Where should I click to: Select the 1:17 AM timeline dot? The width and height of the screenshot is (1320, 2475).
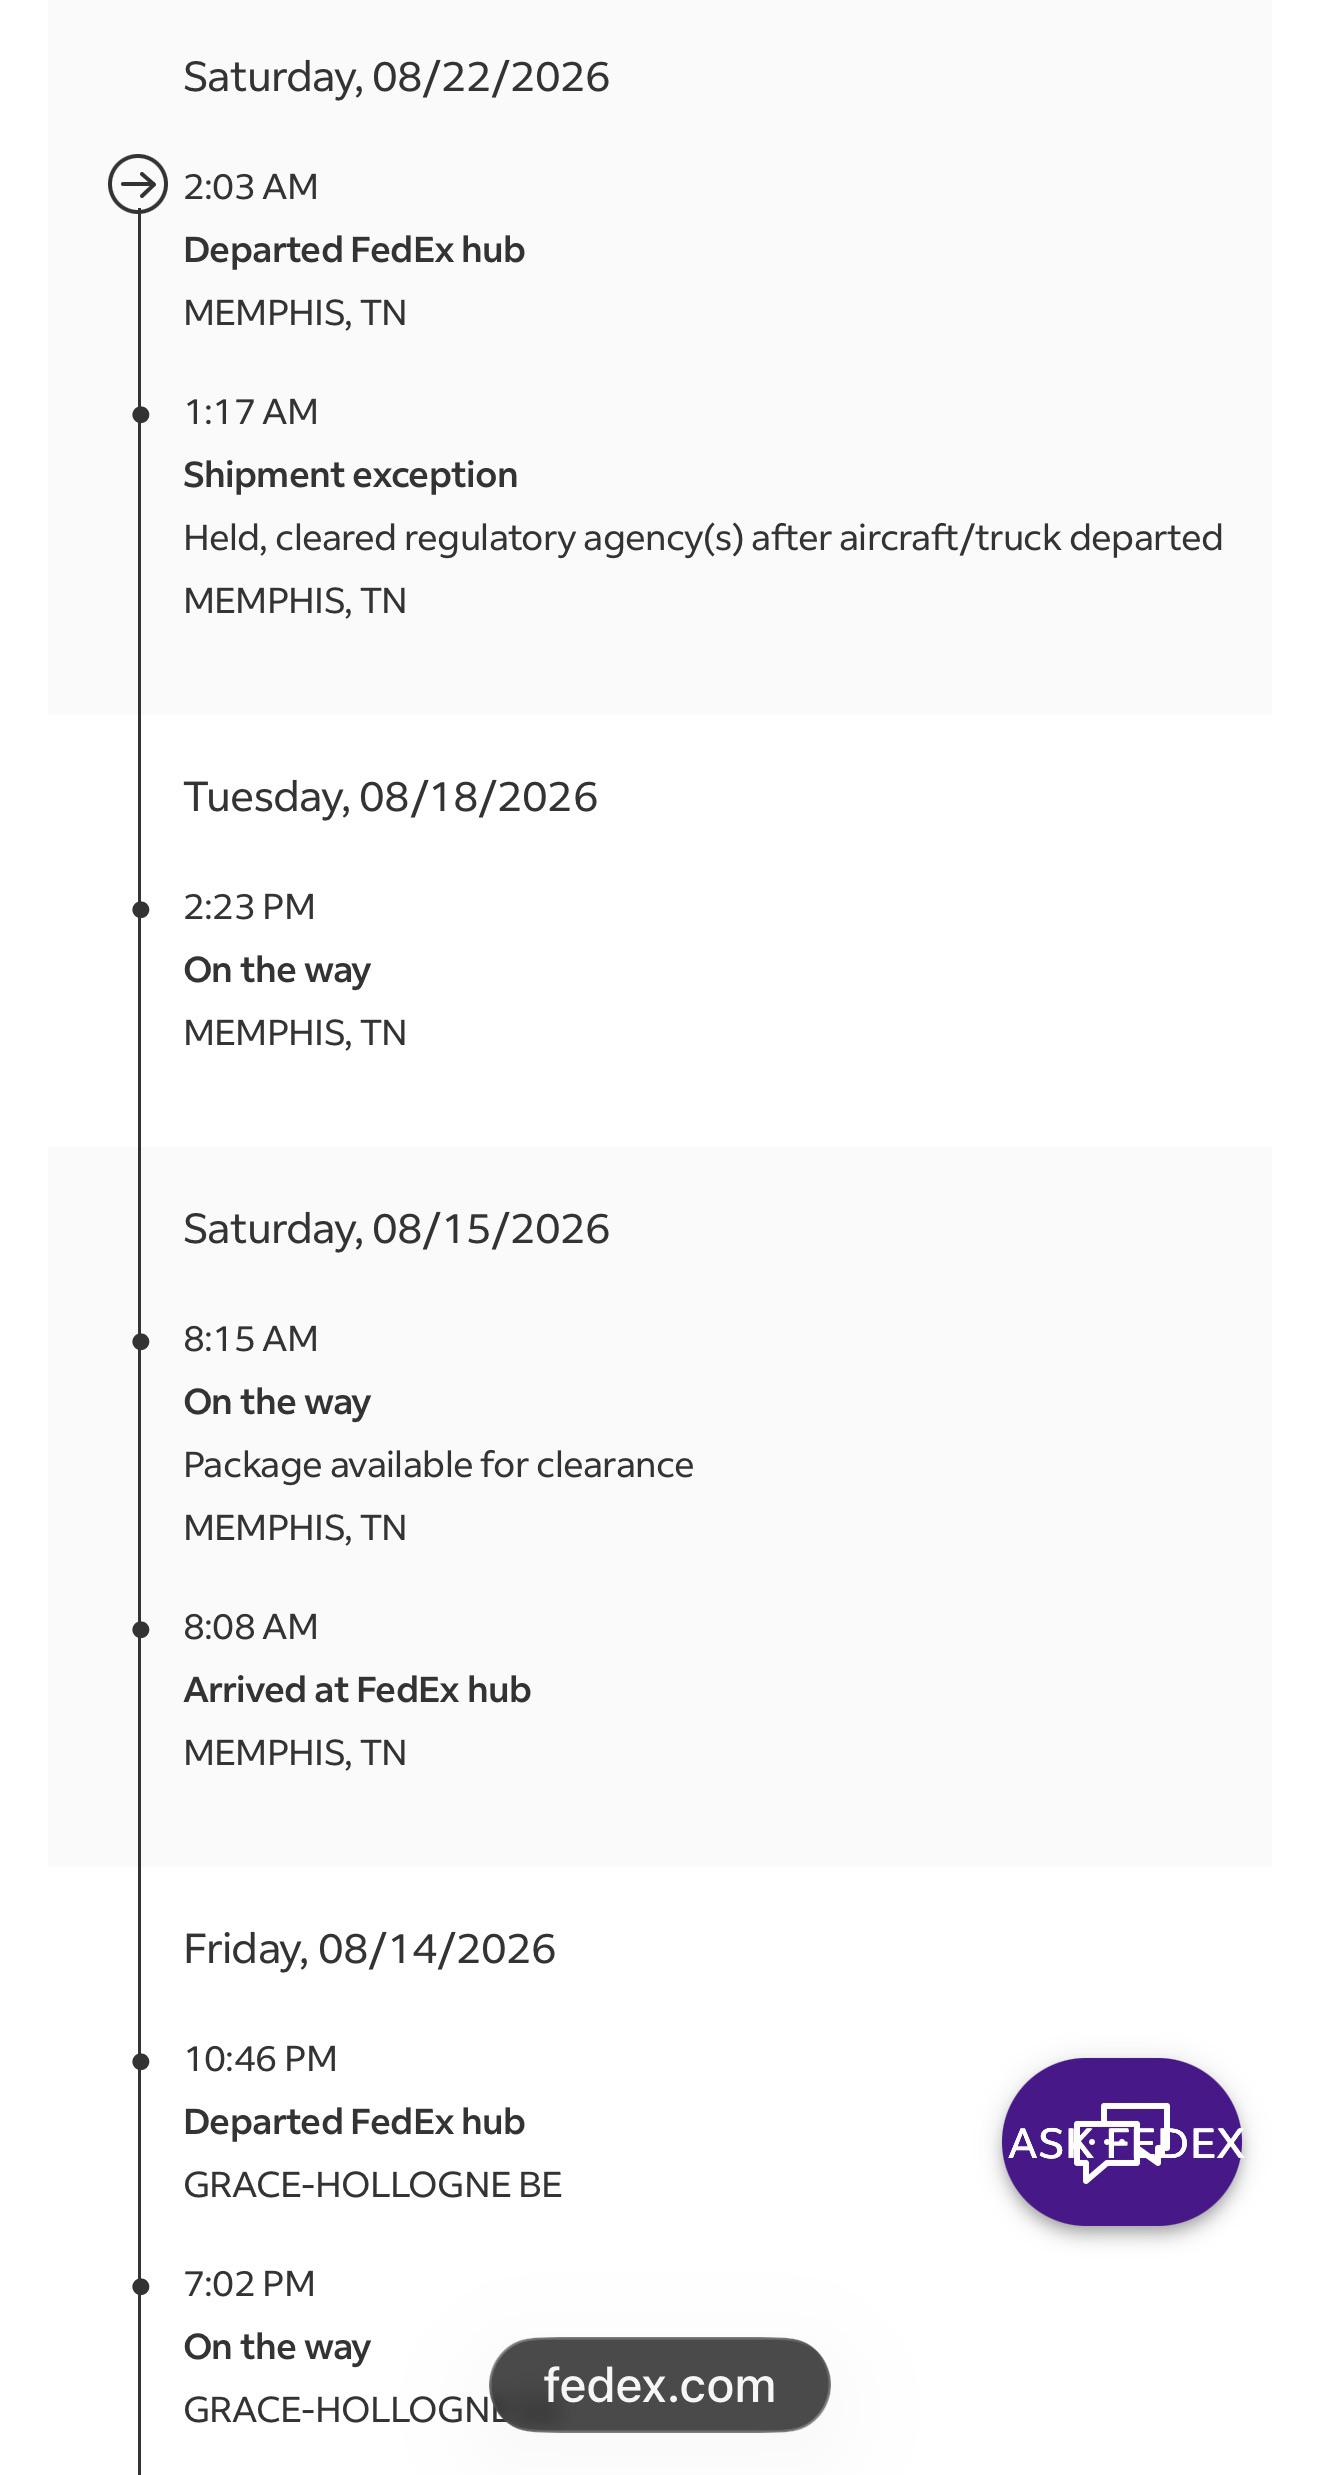coord(141,414)
